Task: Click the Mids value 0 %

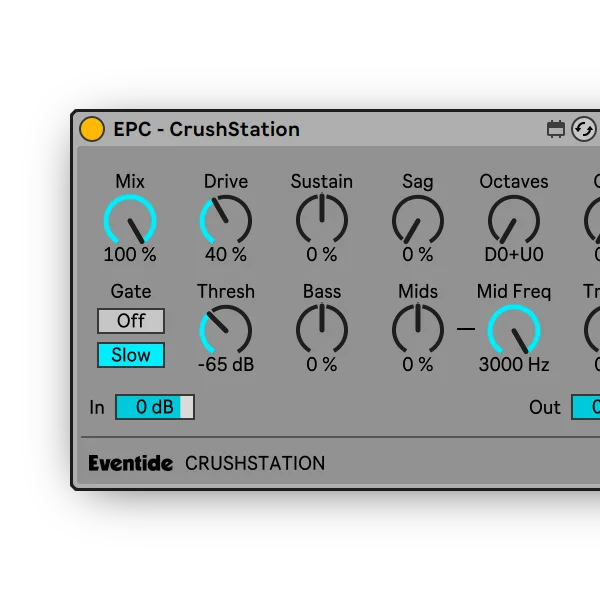Action: (x=418, y=364)
